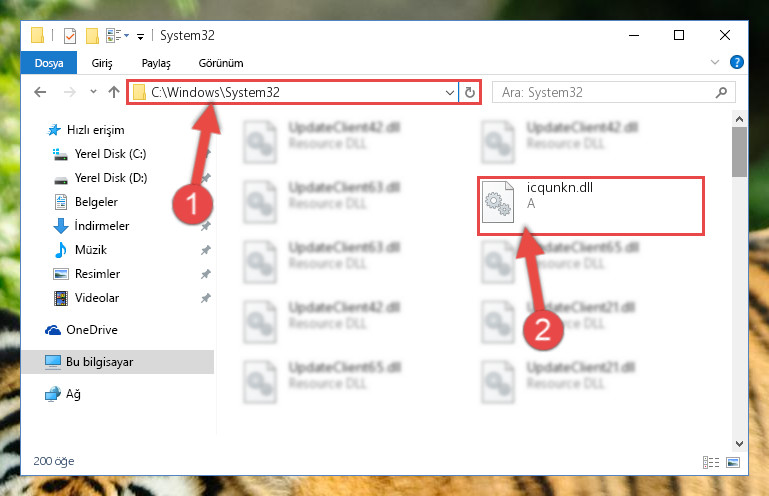Select Yerel Disk (D:) in sidebar

coord(110,178)
